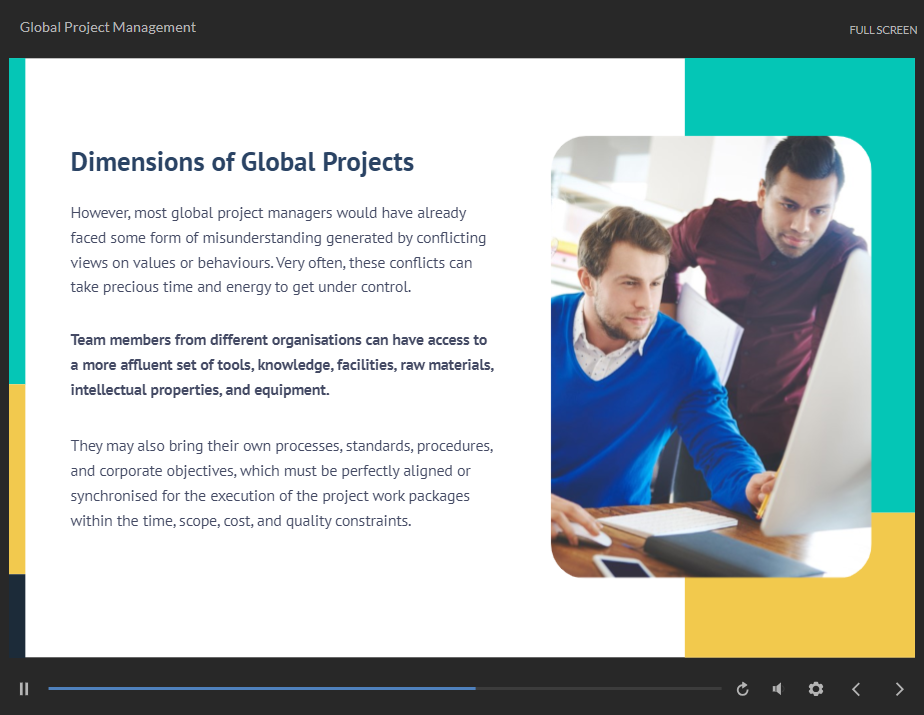Click the yellow stripe on the slide's left edge
The image size is (924, 715).
click(16, 478)
